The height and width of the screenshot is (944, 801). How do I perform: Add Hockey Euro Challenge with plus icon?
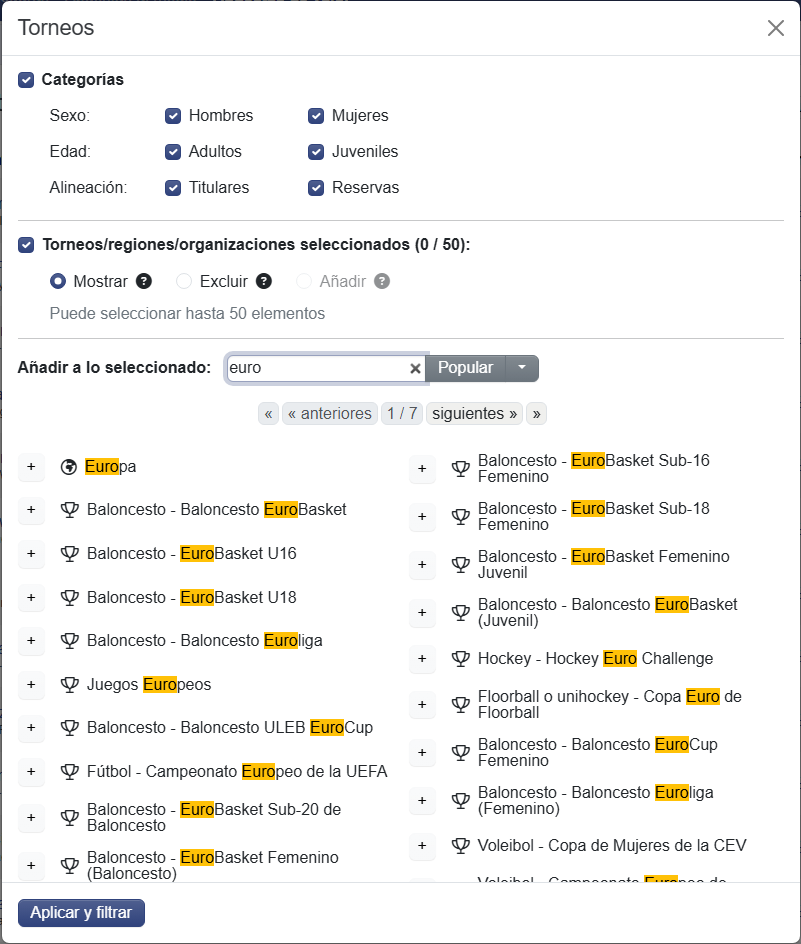422,659
